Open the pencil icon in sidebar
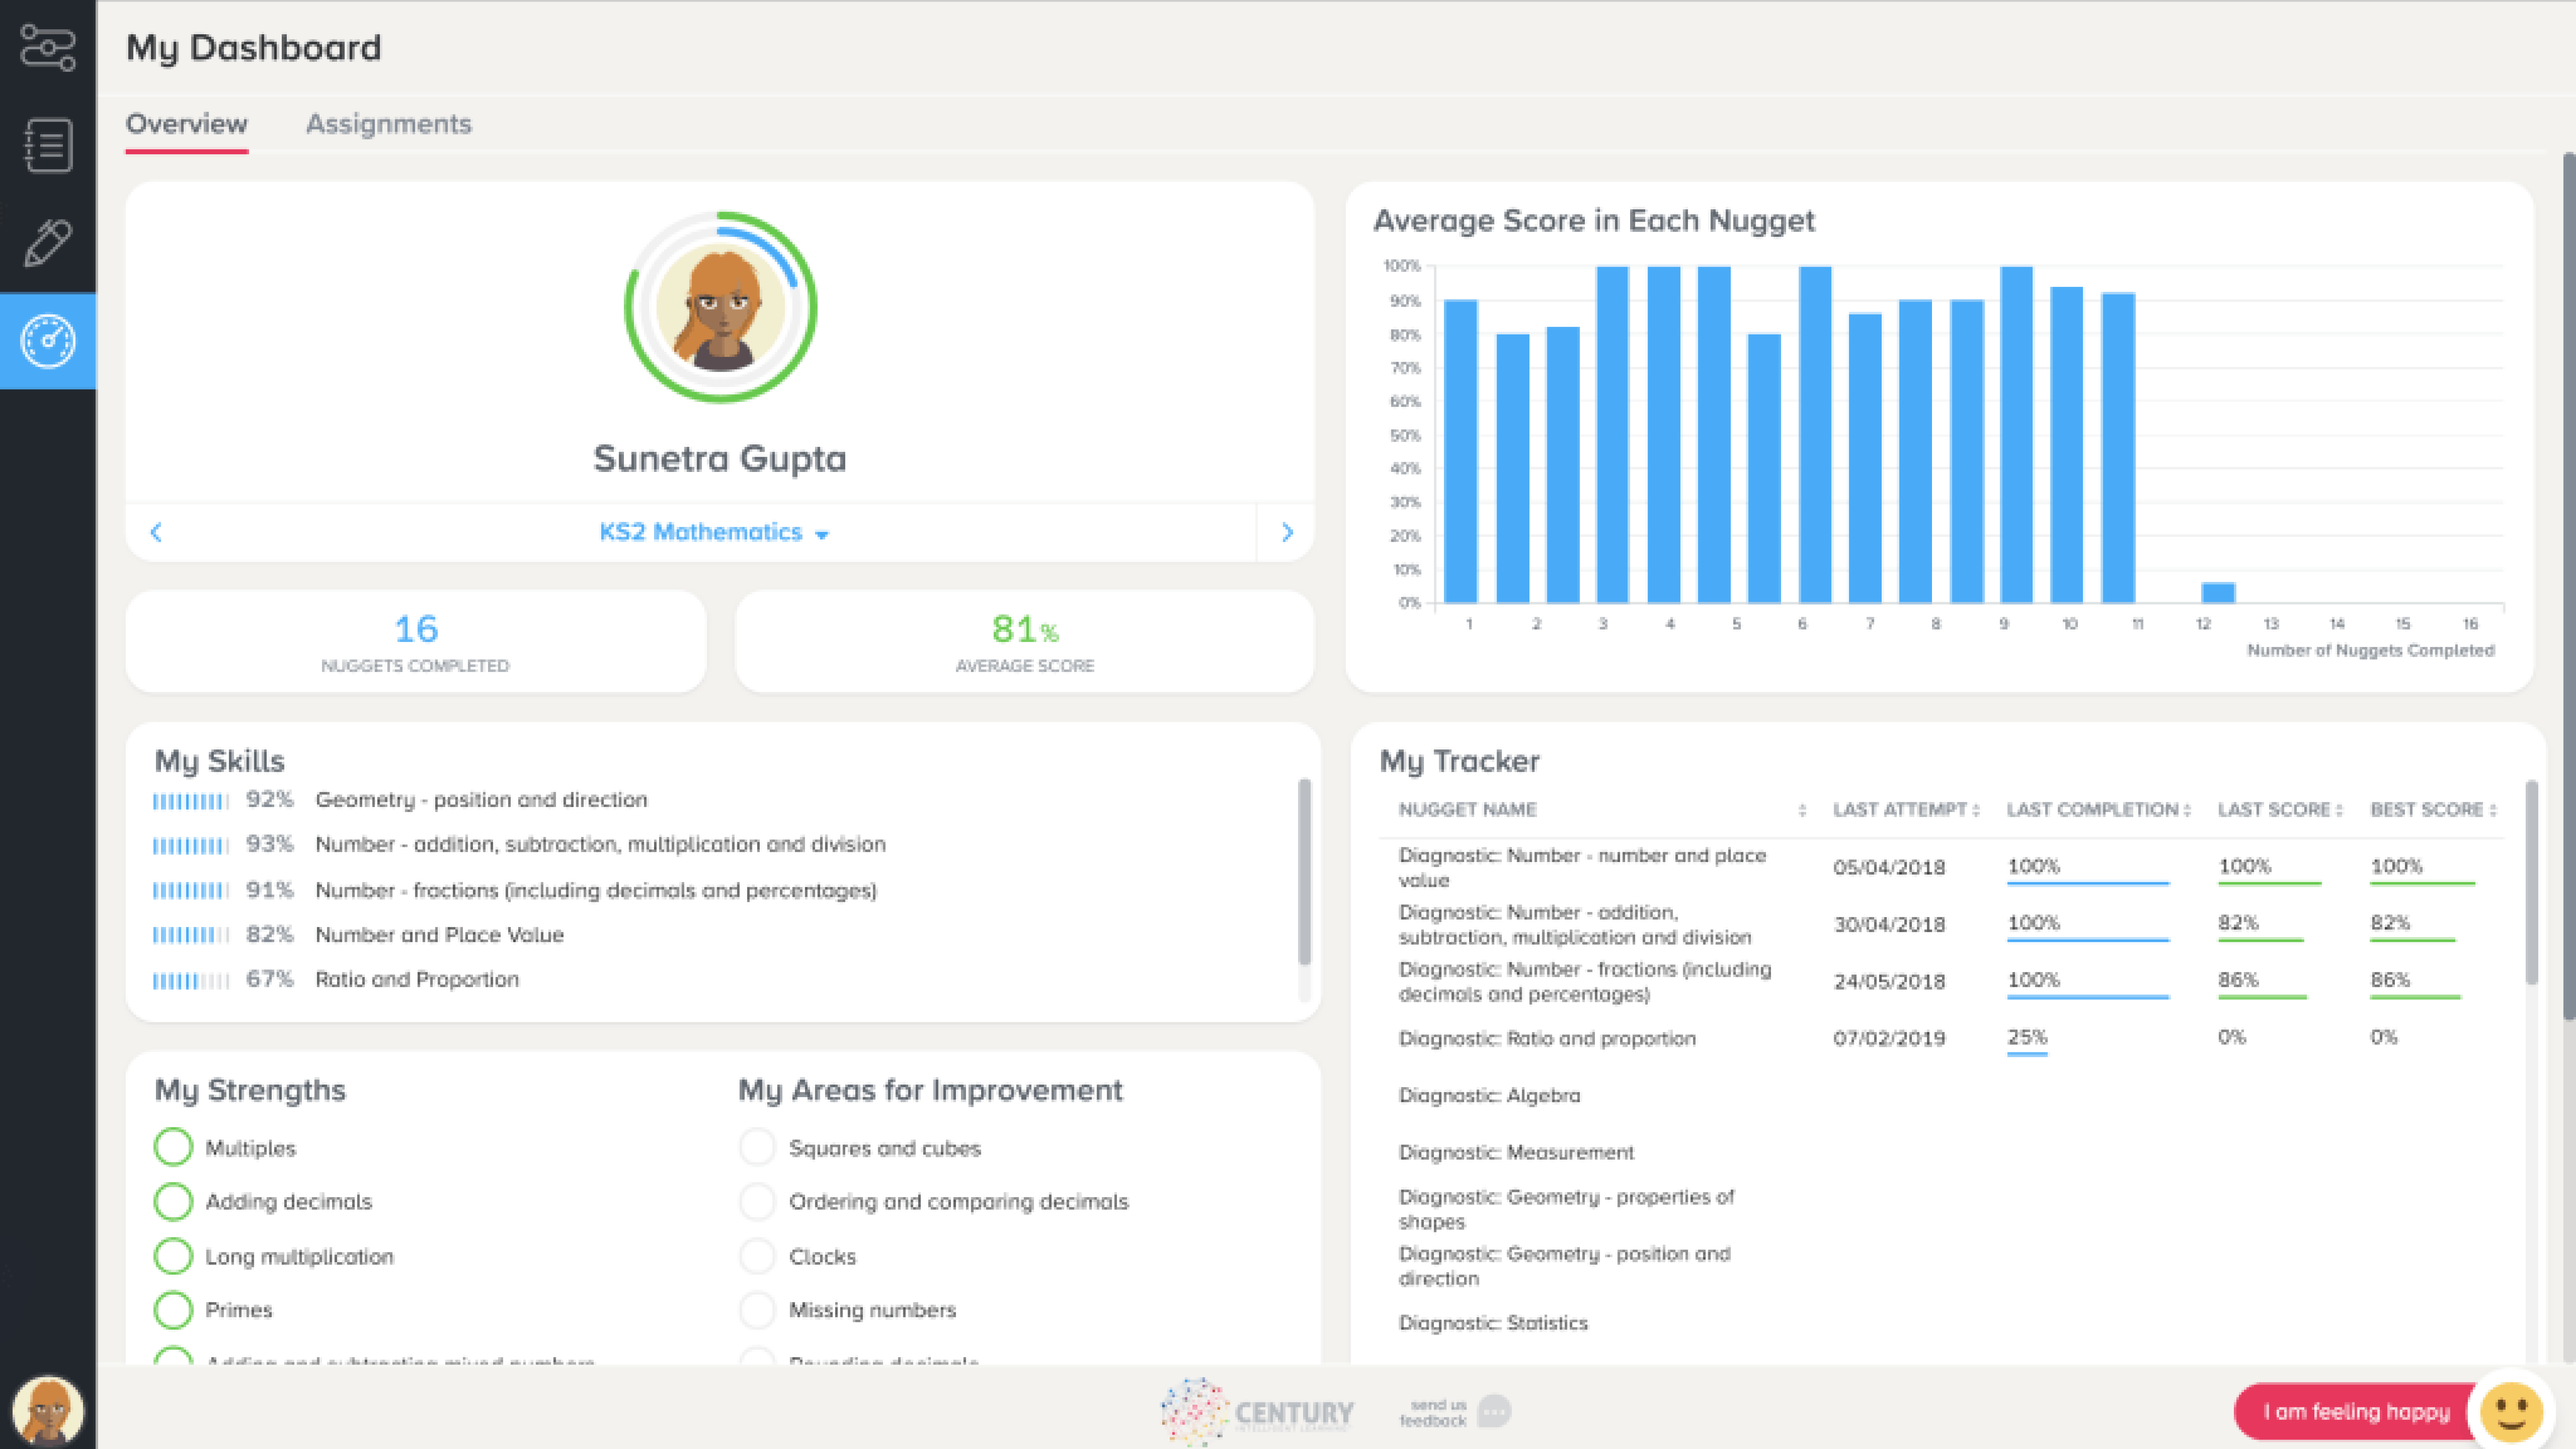2576x1449 pixels. [48, 243]
